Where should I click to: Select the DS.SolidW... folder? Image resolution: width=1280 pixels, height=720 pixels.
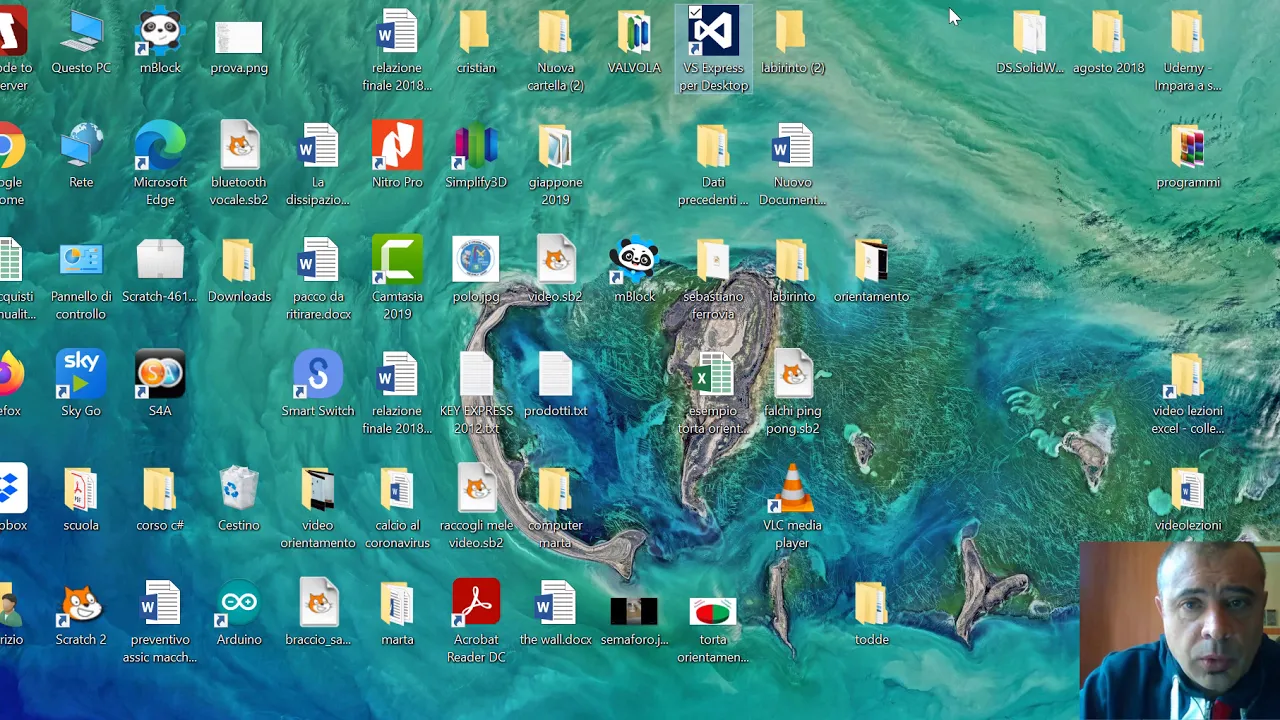coord(1029,42)
